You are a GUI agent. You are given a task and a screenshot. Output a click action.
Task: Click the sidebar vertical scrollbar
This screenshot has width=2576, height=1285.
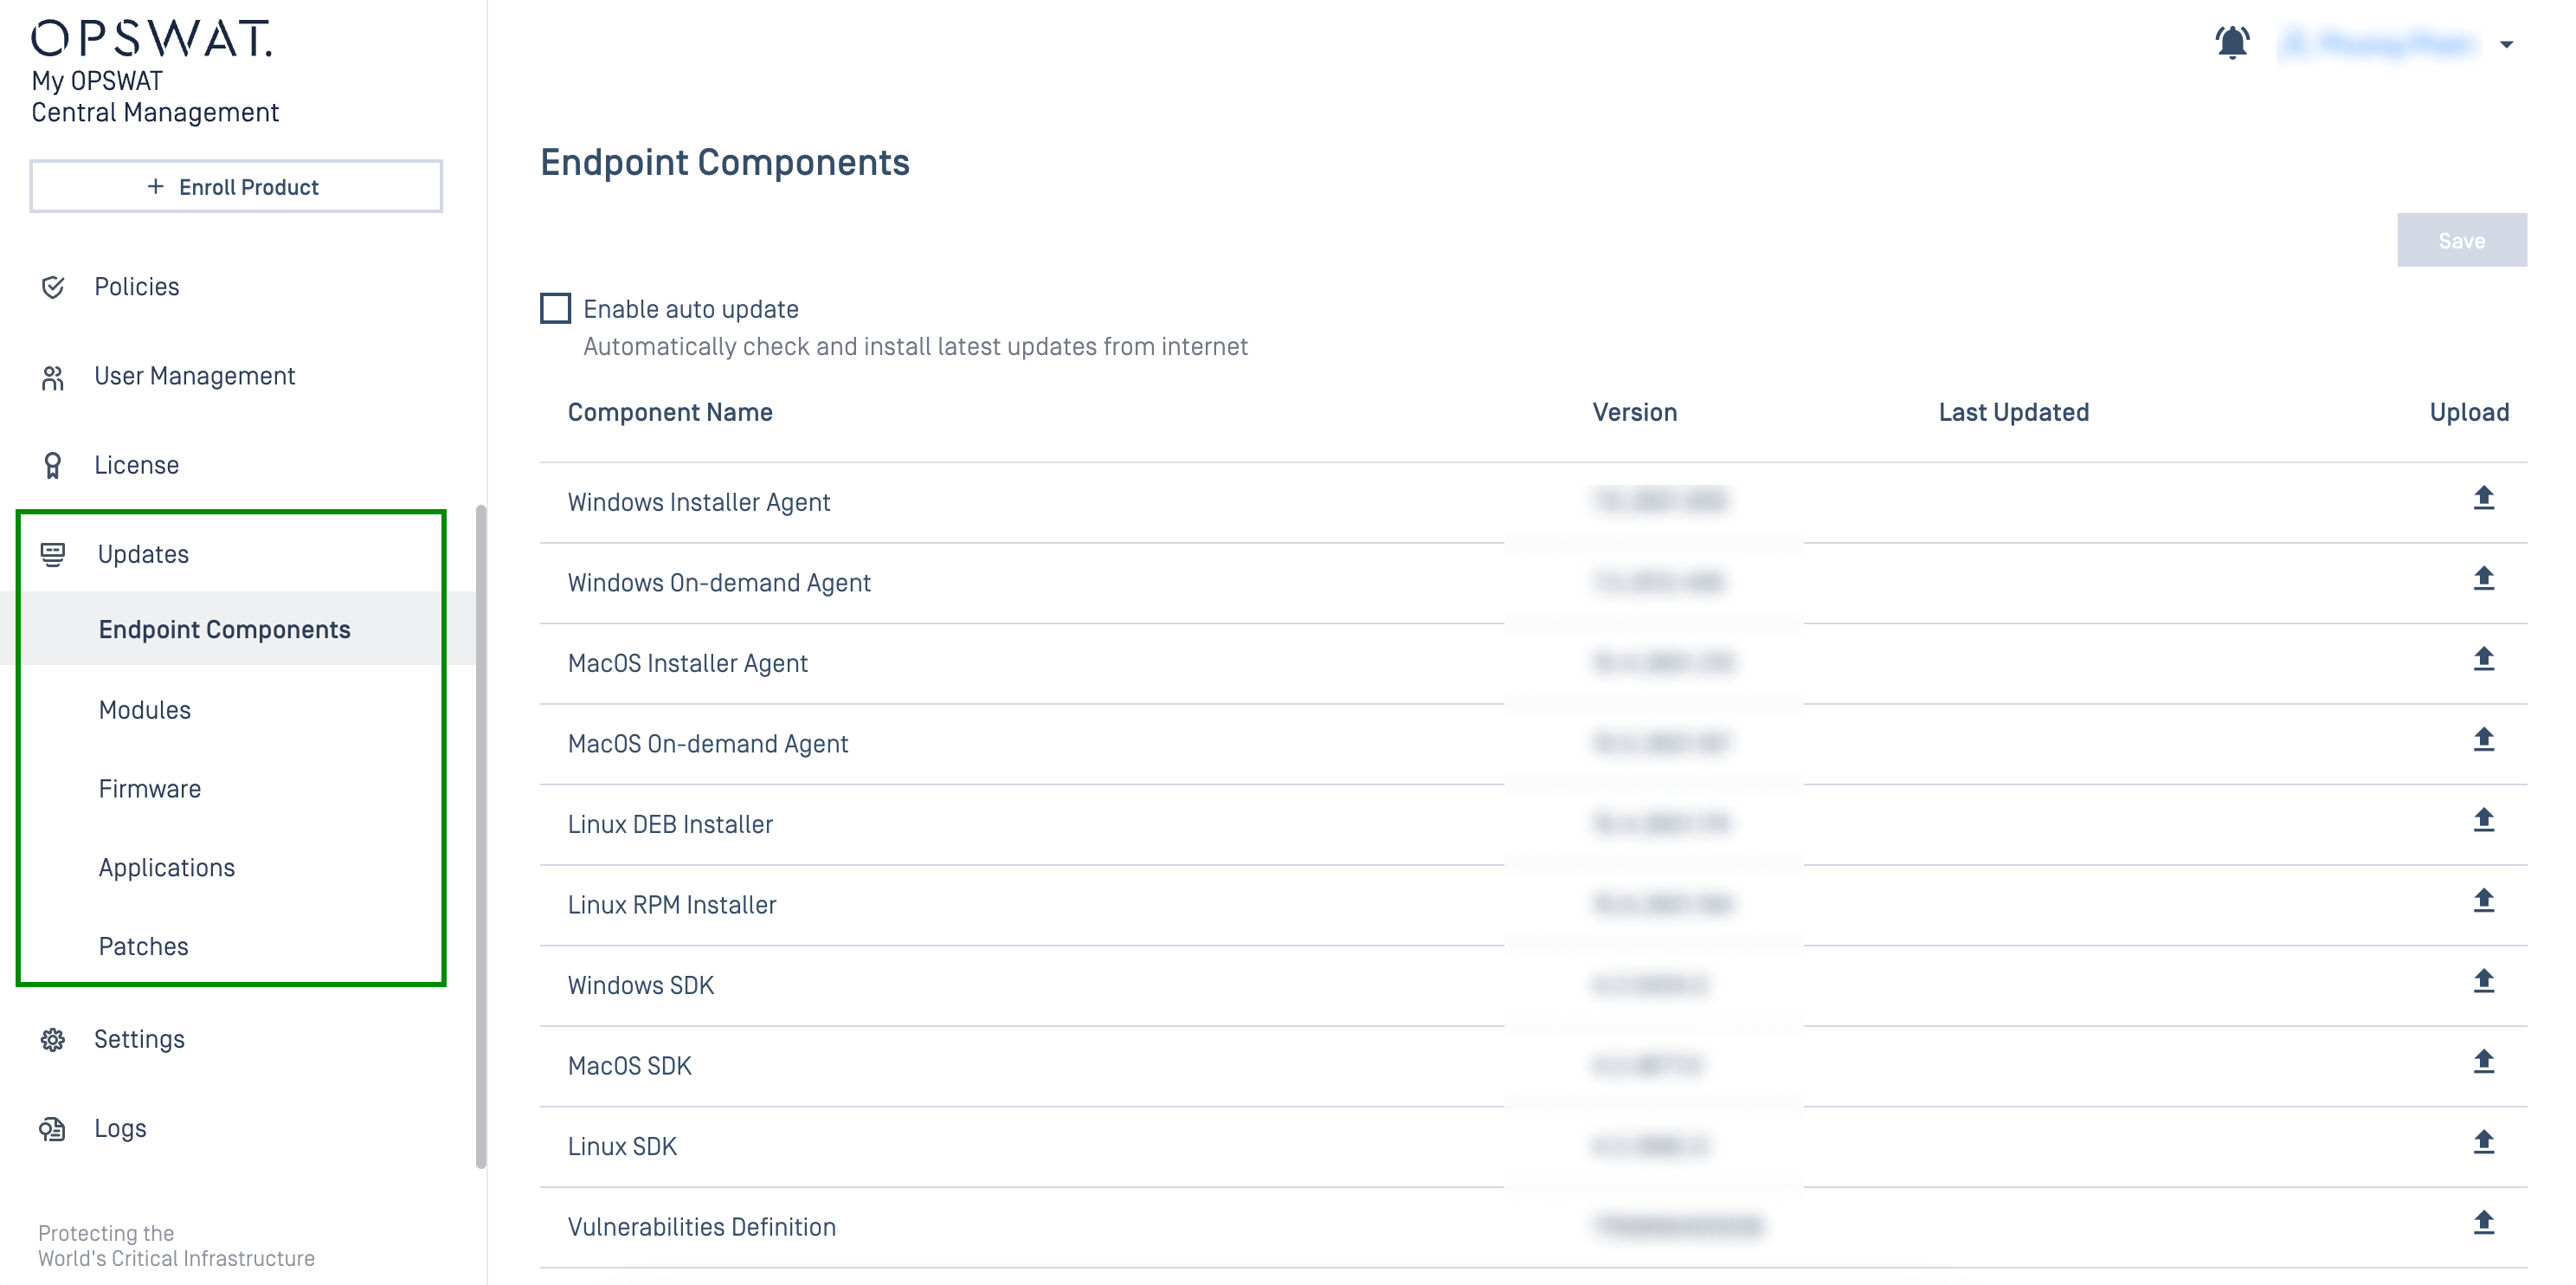point(481,836)
